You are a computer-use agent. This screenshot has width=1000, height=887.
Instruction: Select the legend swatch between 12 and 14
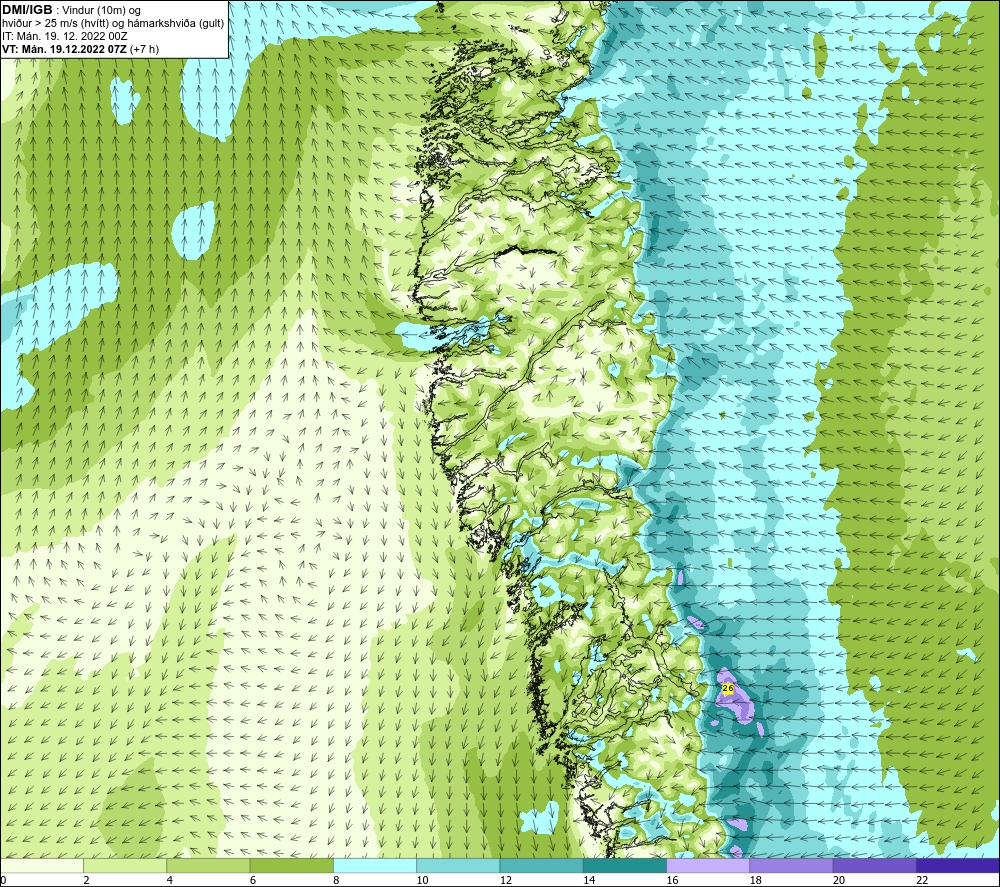(541, 865)
